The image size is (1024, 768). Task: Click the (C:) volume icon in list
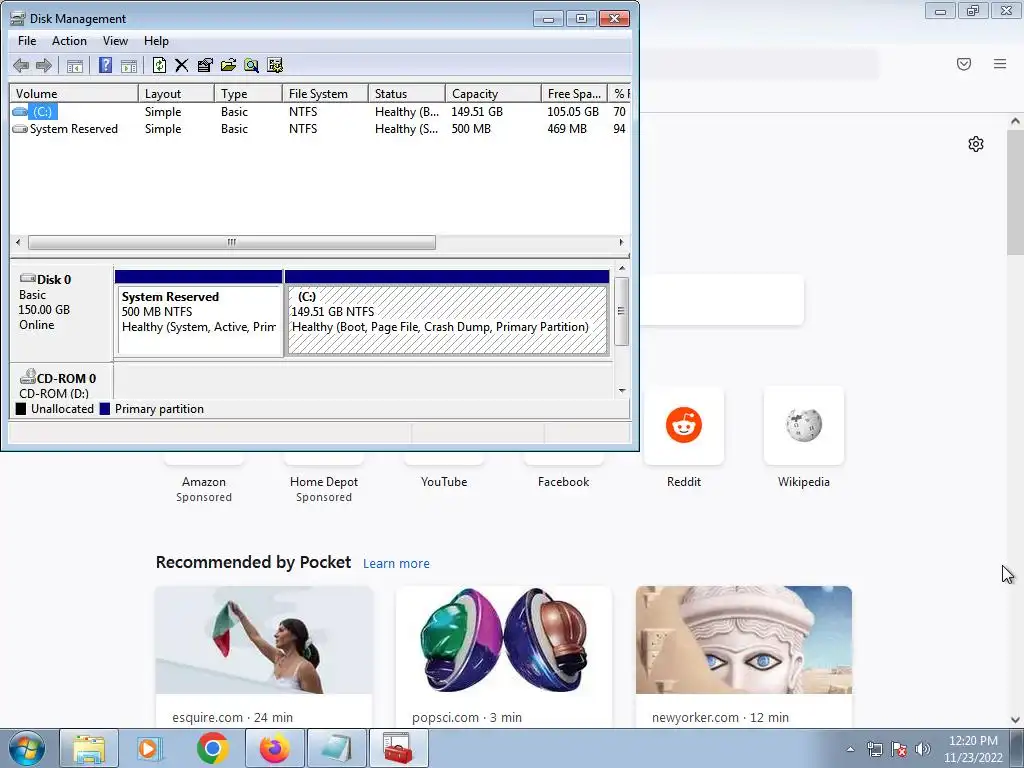[20, 112]
